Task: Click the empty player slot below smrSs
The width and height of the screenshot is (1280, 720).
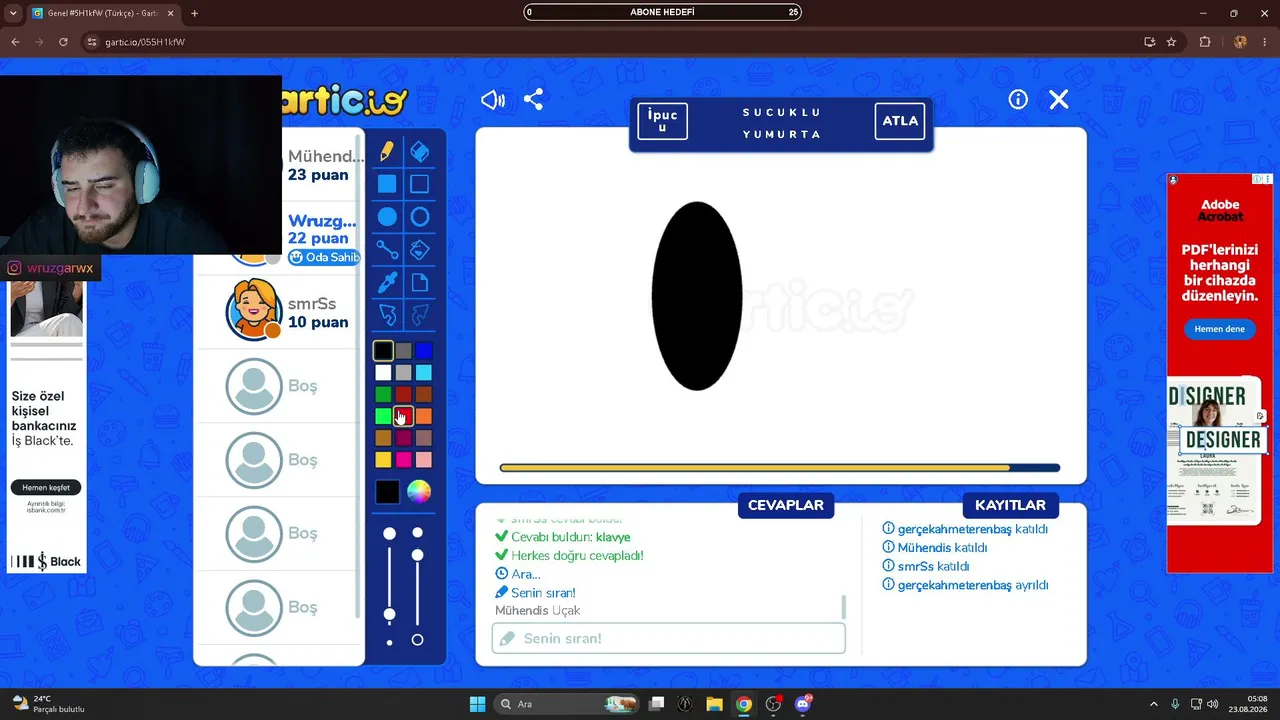Action: 279,386
